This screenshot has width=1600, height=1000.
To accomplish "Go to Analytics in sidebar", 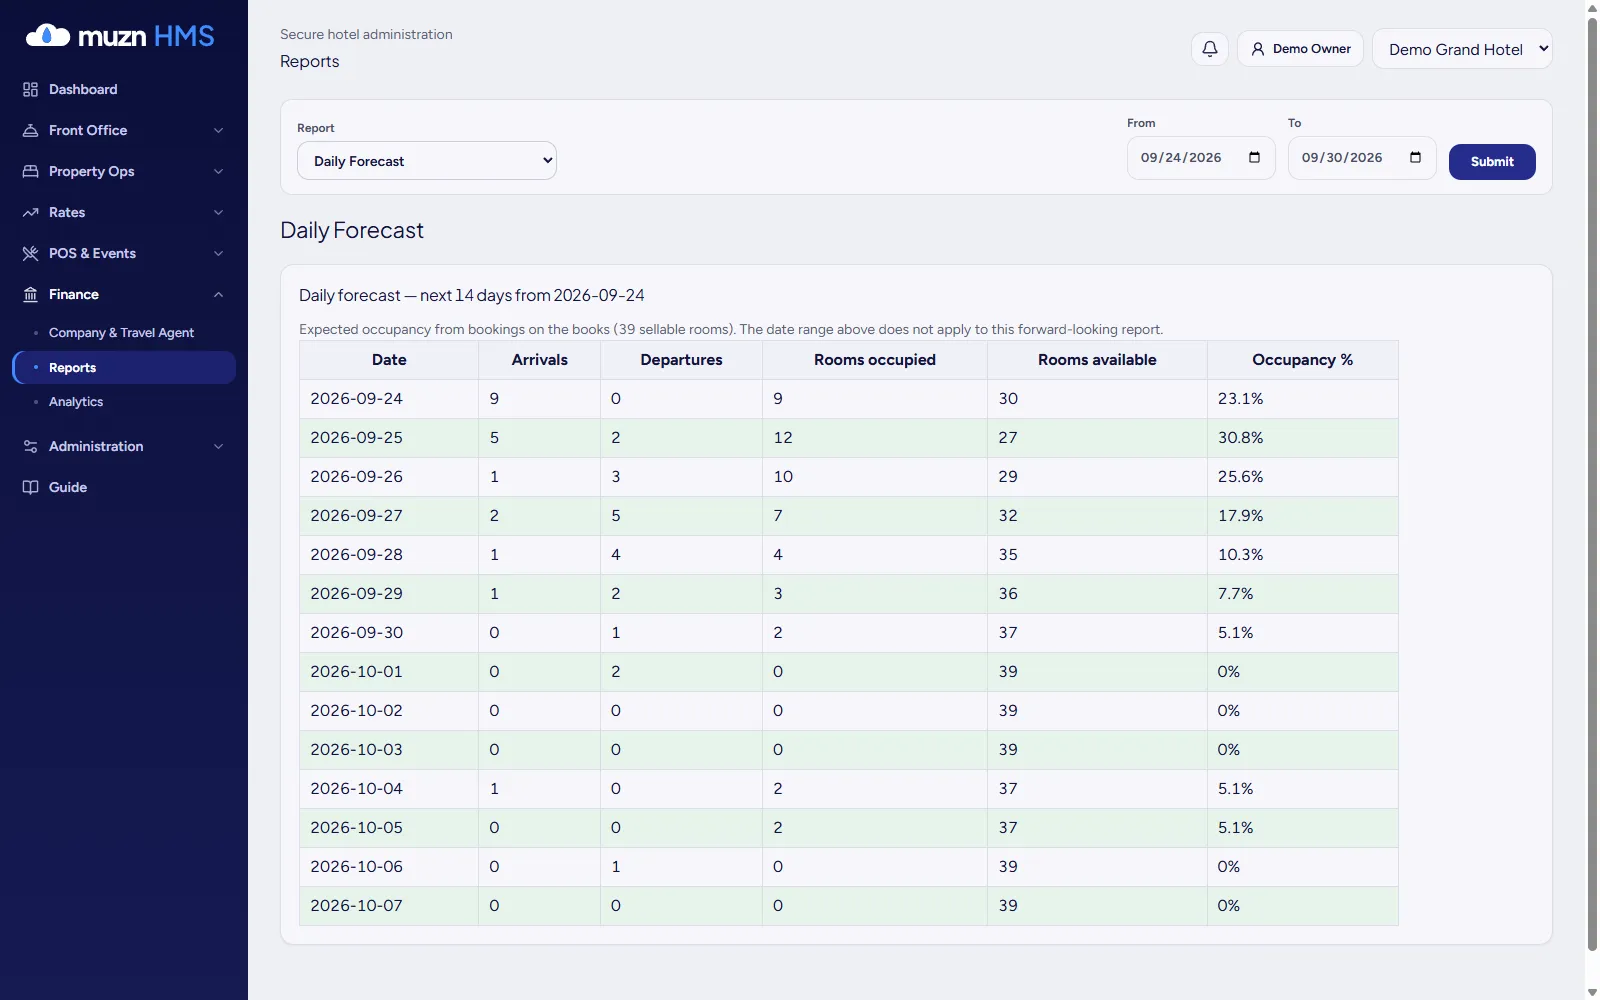I will click(76, 401).
